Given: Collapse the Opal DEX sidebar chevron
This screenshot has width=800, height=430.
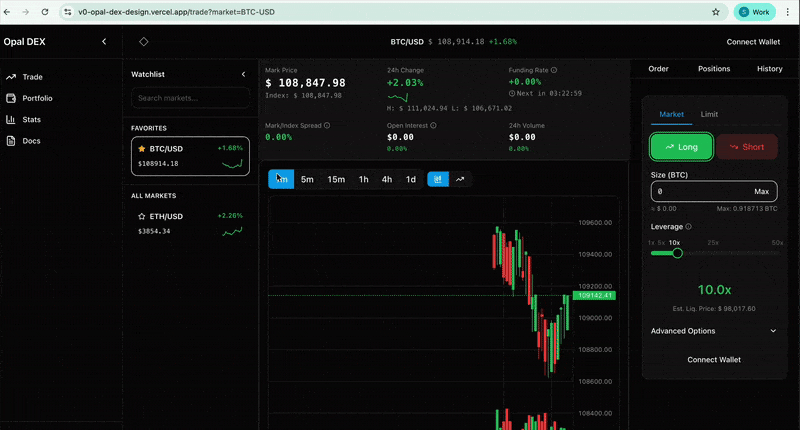Looking at the screenshot, I should pos(104,41).
